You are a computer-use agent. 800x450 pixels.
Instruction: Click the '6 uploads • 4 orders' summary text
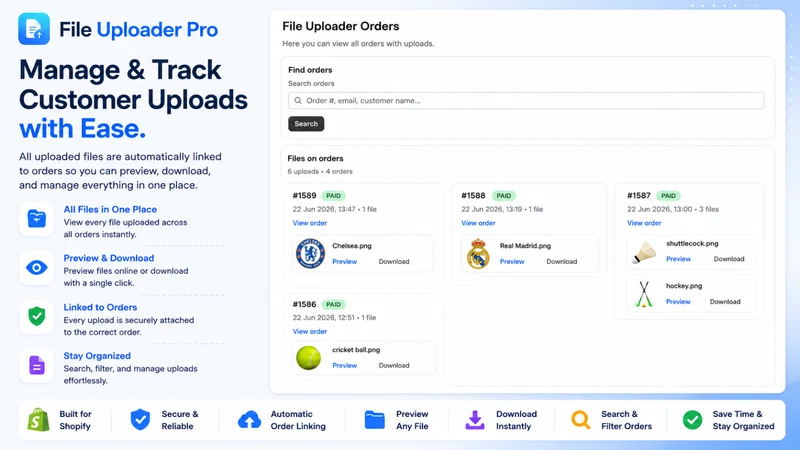[x=320, y=171]
